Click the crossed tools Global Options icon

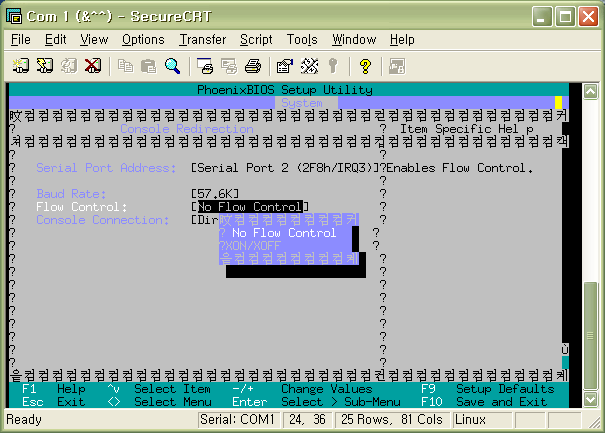tap(309, 66)
